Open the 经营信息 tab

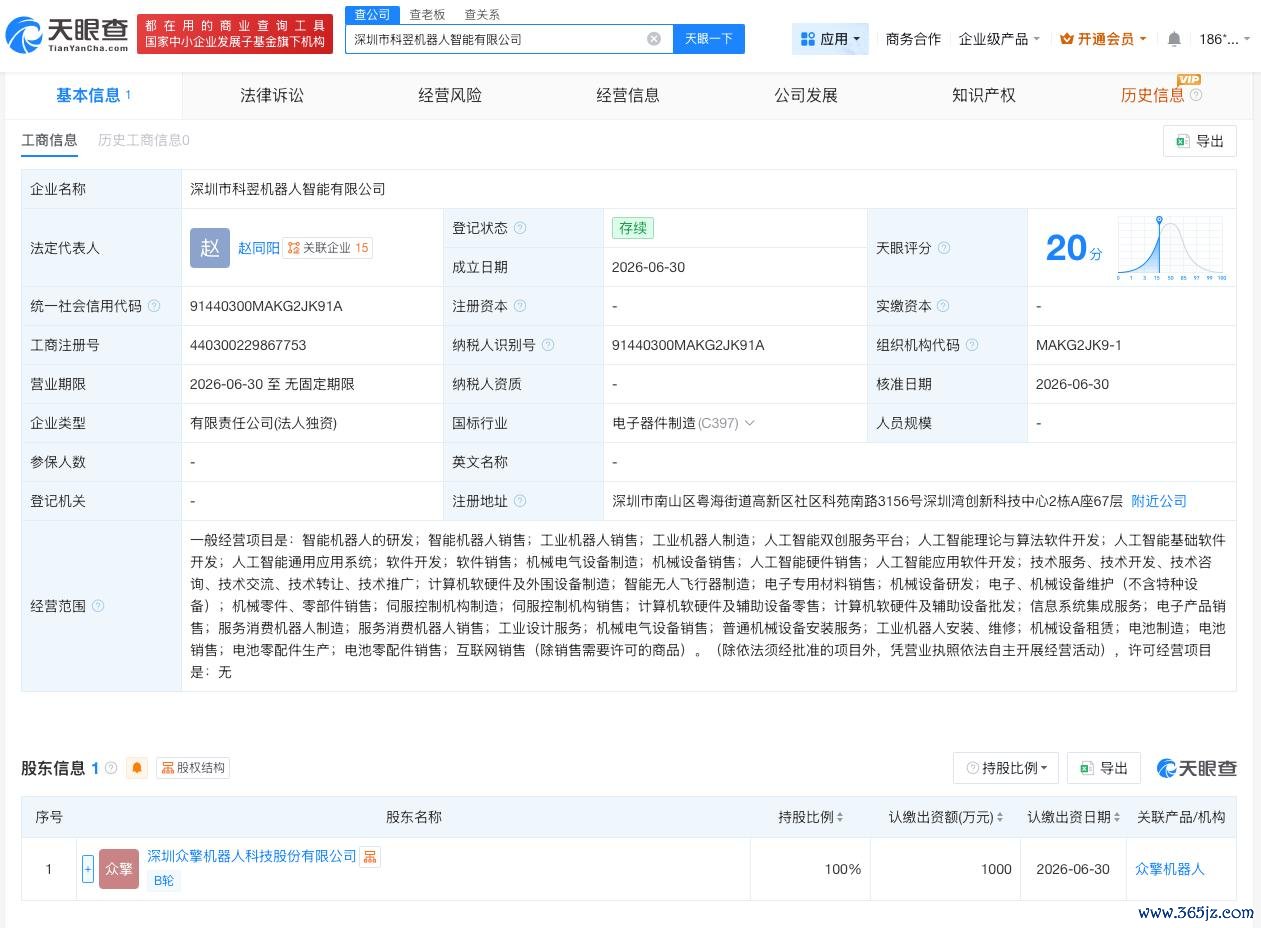(628, 95)
